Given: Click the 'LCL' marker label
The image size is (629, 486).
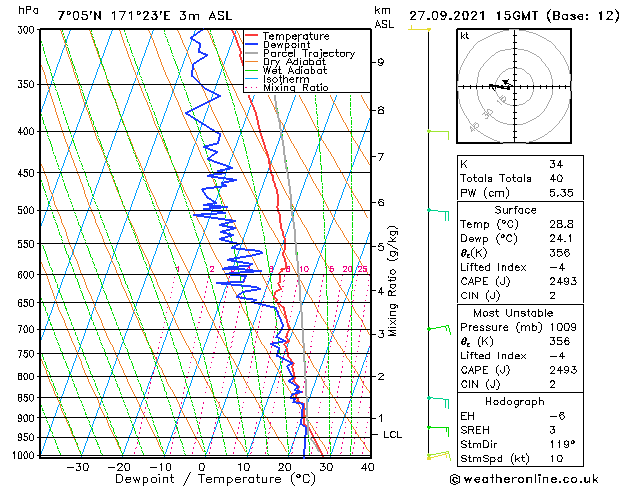Looking at the screenshot, I should point(392,435).
